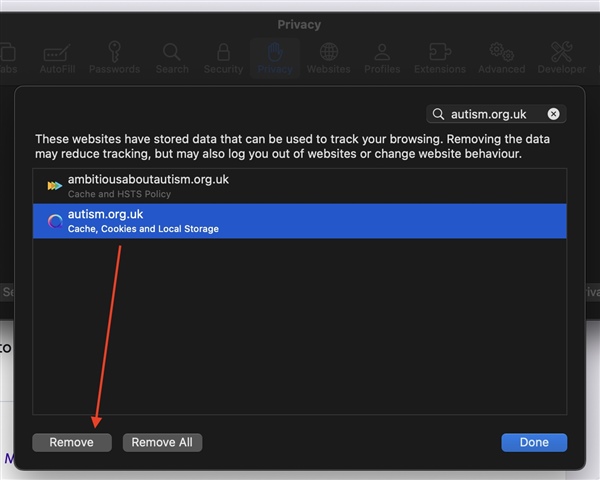Go to the Advanced settings pane

click(x=501, y=57)
